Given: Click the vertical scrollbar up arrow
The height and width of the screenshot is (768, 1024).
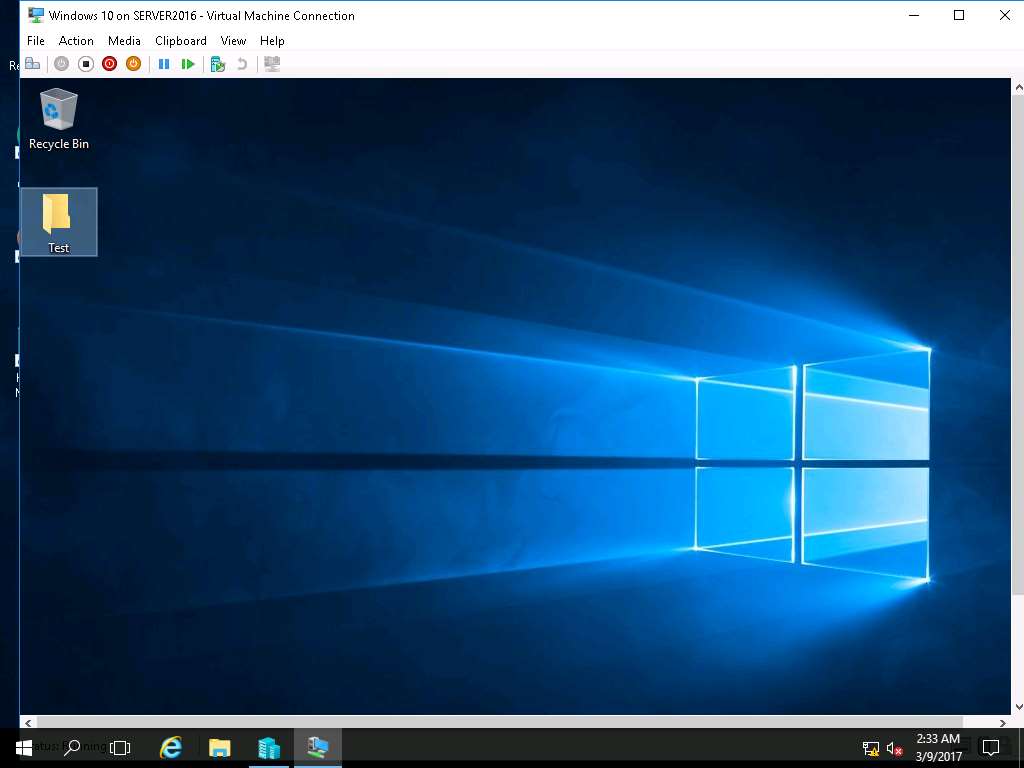Looking at the screenshot, I should tap(1018, 86).
